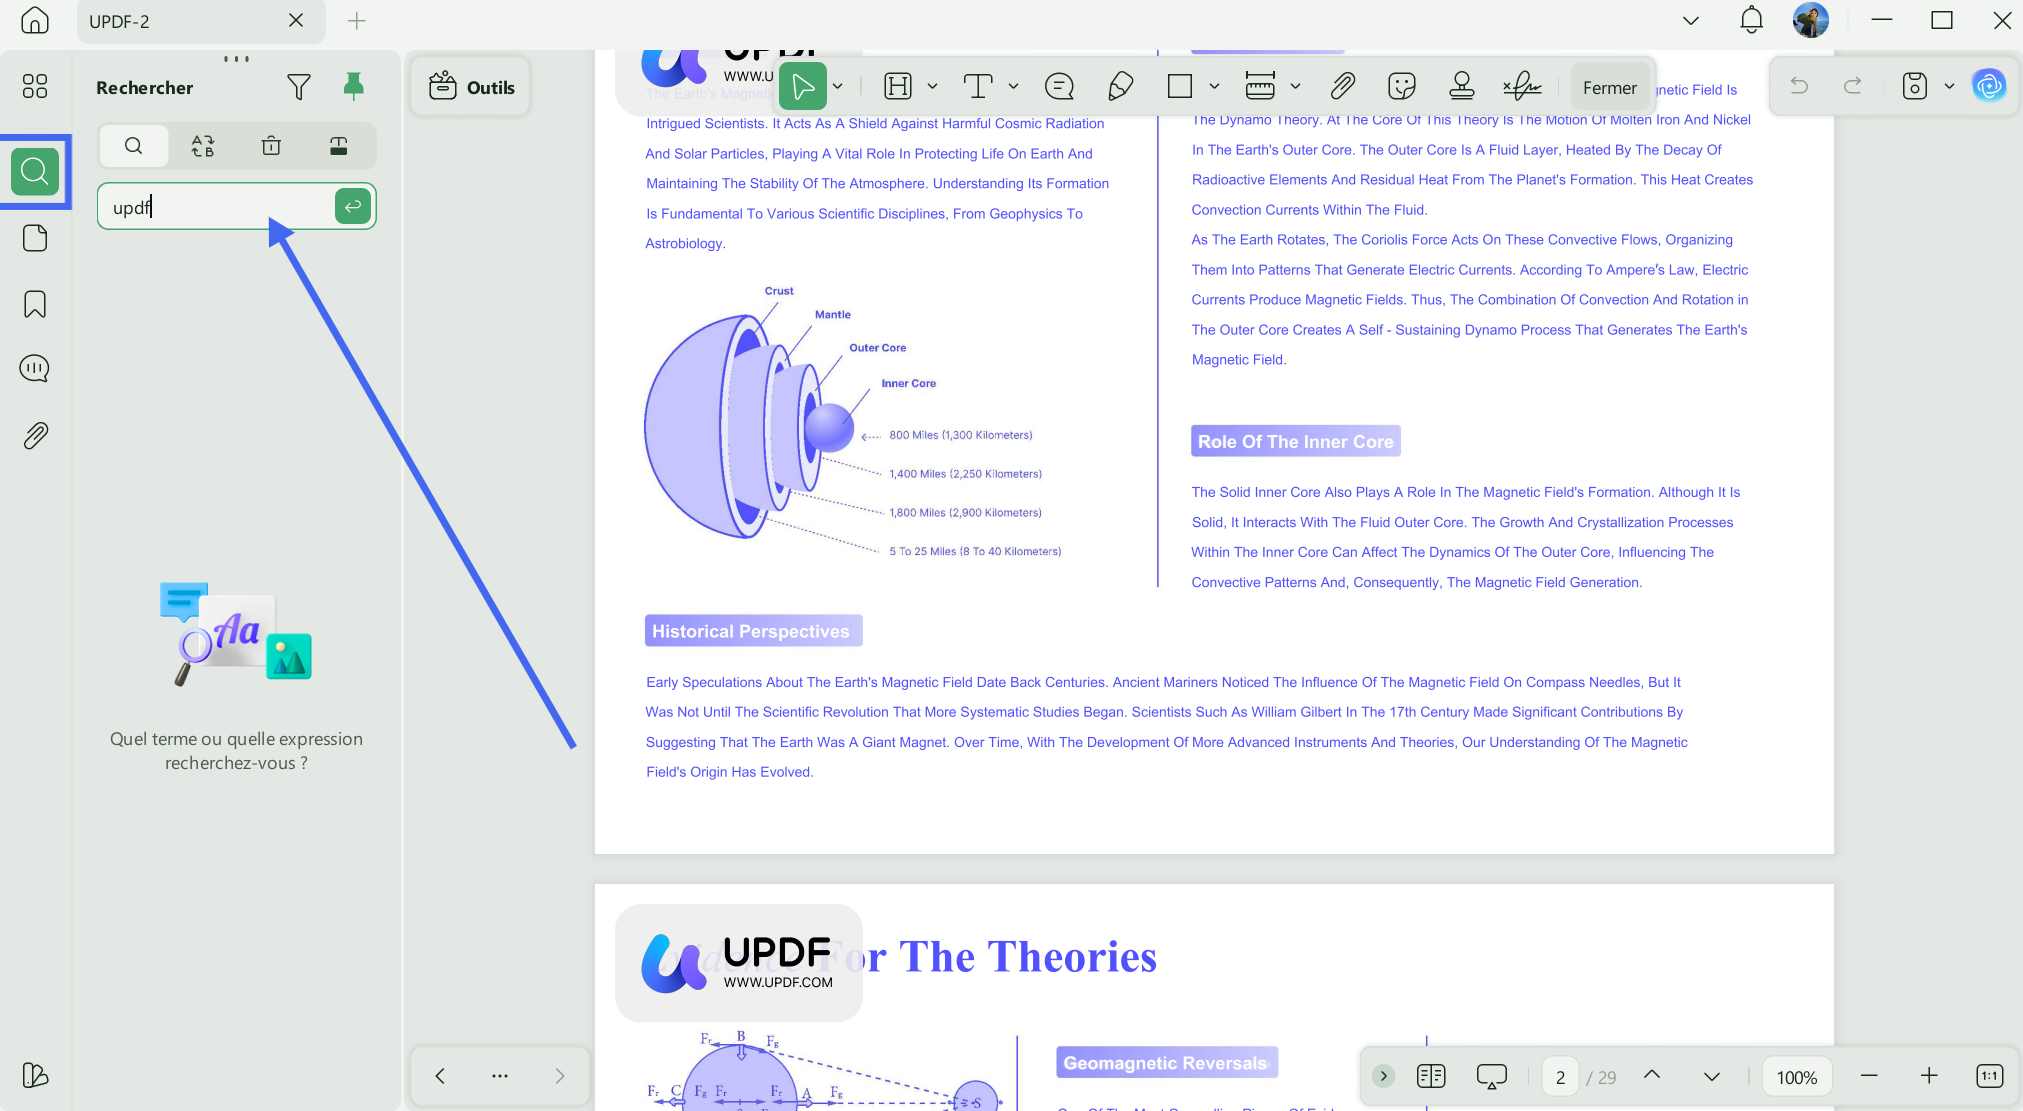This screenshot has height=1111, width=2023.
Task: Click the Fermer button
Action: [1610, 87]
